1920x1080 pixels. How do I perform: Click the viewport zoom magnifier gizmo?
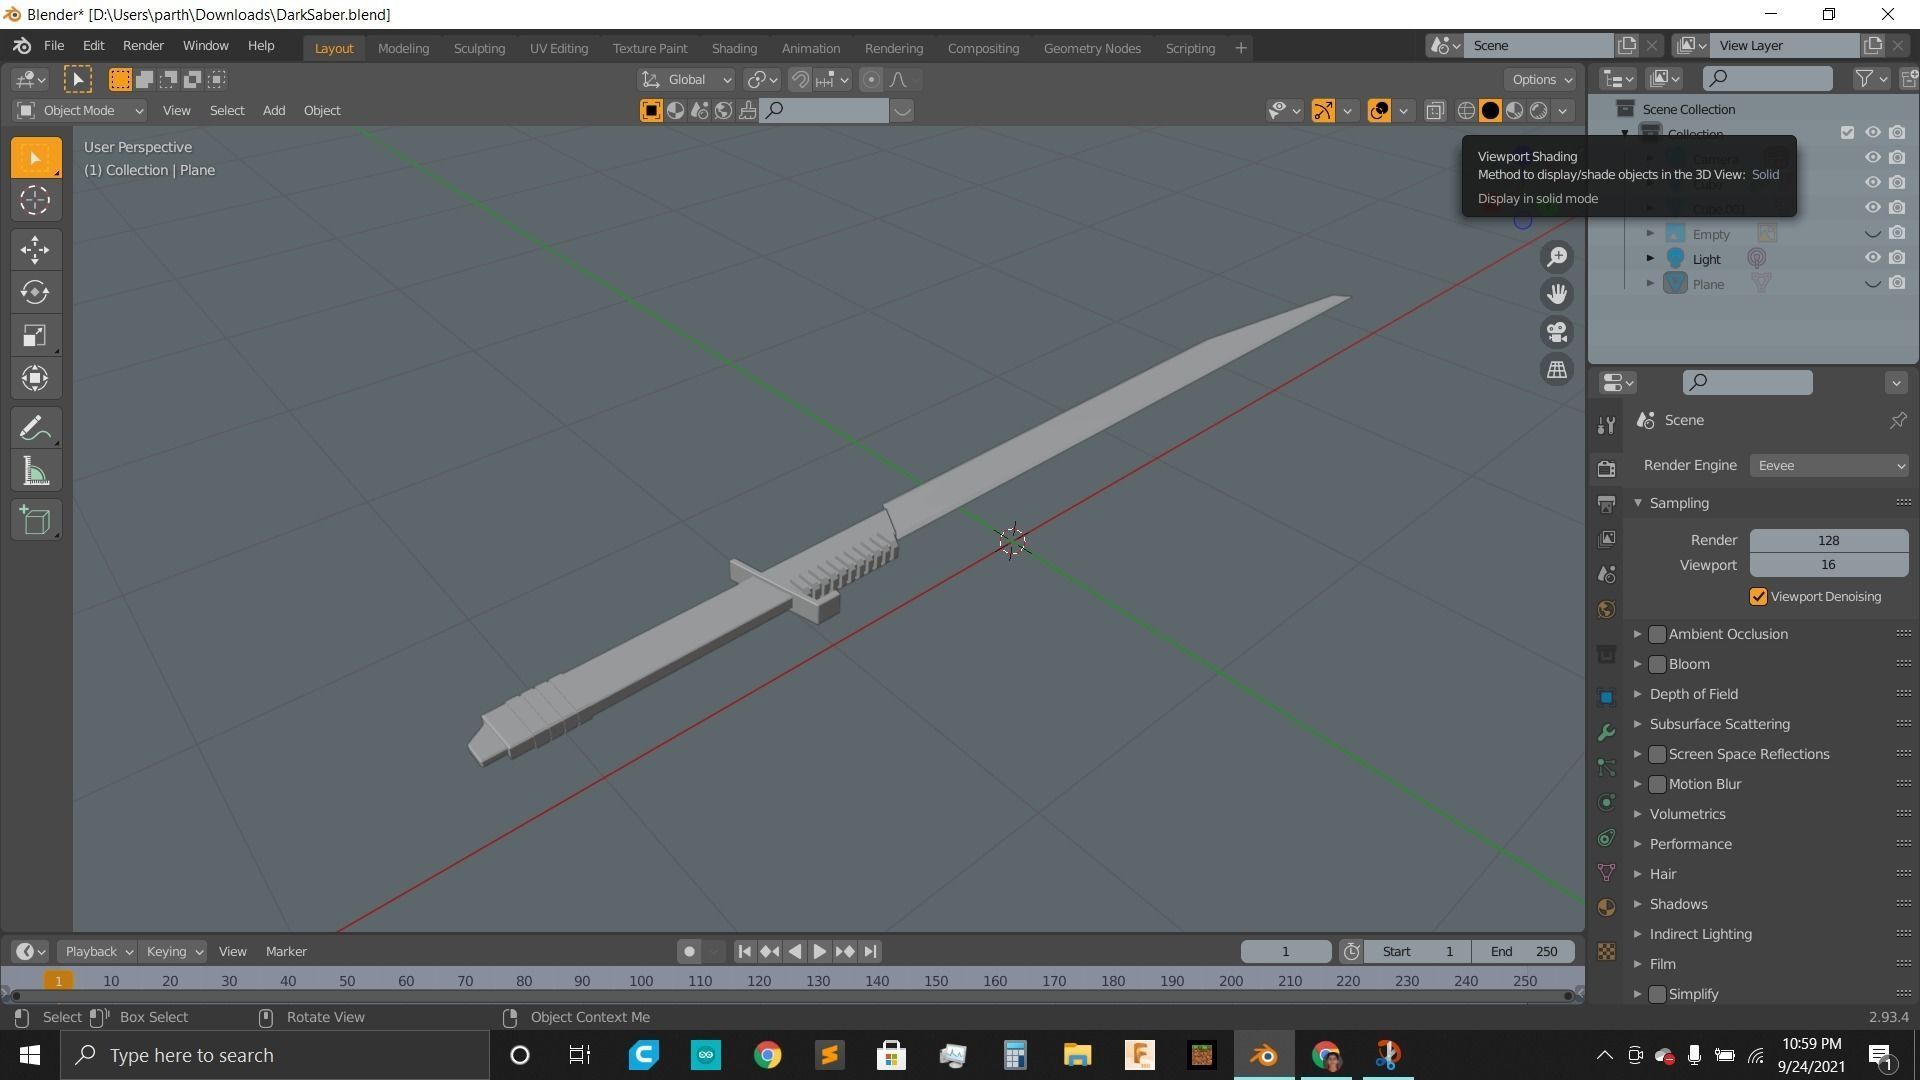(x=1557, y=257)
